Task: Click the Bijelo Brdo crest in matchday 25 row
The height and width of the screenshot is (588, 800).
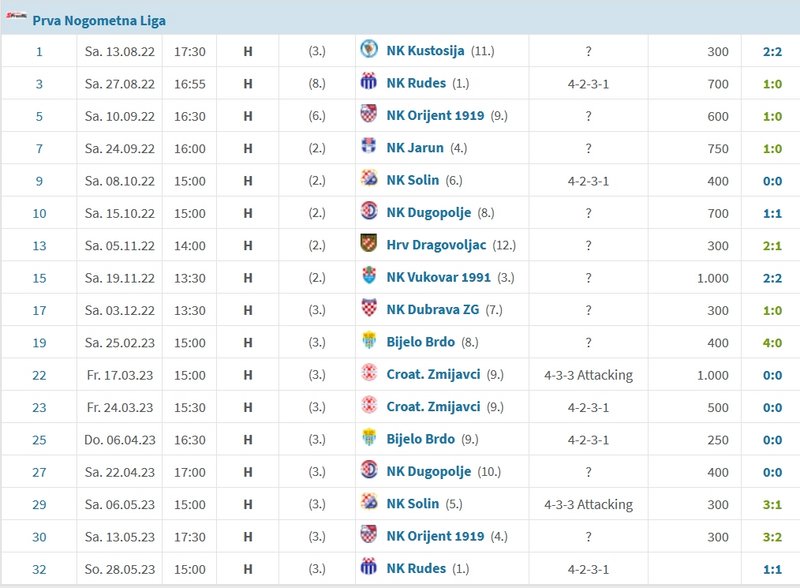Action: tap(368, 438)
